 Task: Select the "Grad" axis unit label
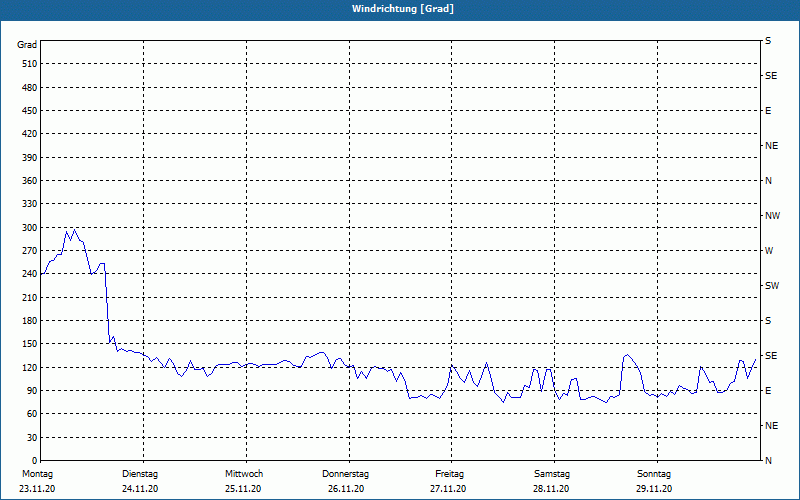(x=27, y=45)
